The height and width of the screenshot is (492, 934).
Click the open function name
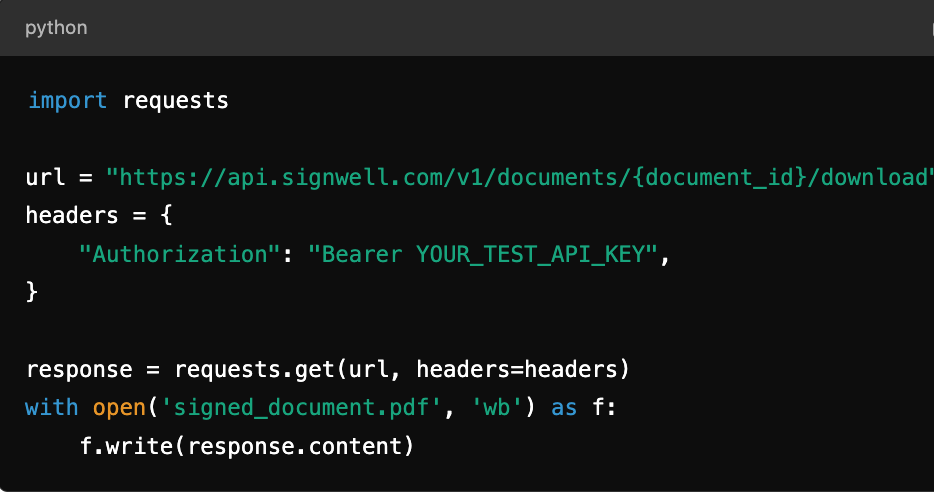click(x=119, y=408)
